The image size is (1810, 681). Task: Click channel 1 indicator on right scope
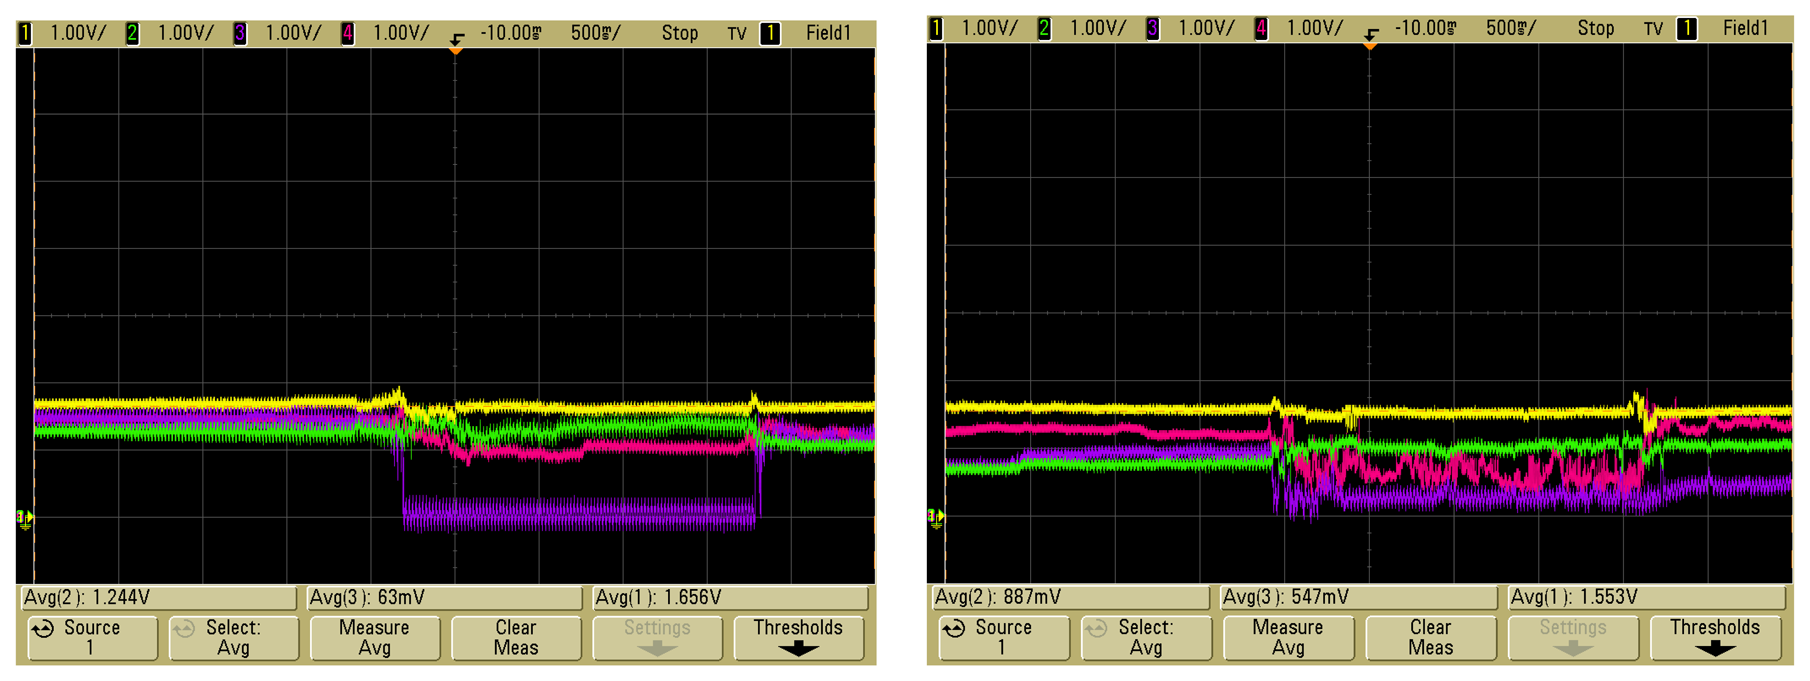click(936, 28)
